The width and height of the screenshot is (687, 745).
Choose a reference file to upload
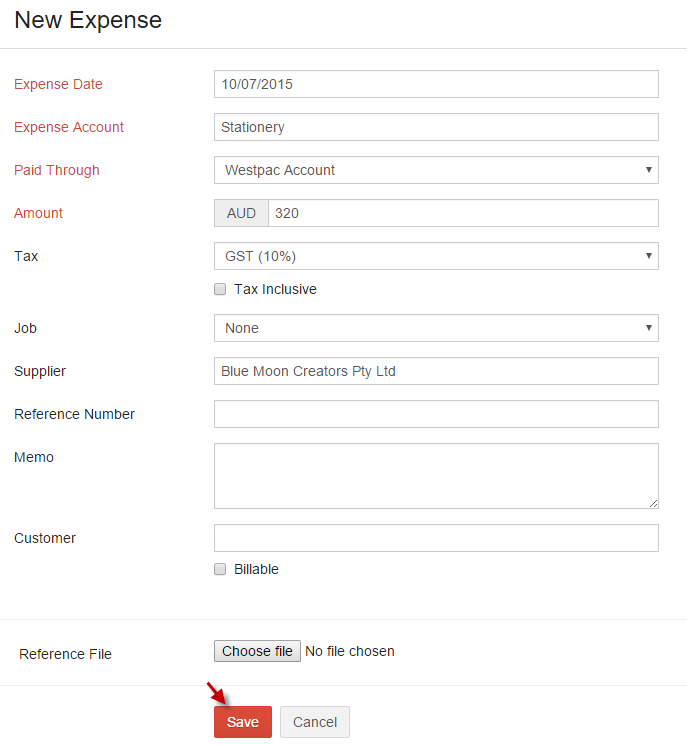coord(257,651)
